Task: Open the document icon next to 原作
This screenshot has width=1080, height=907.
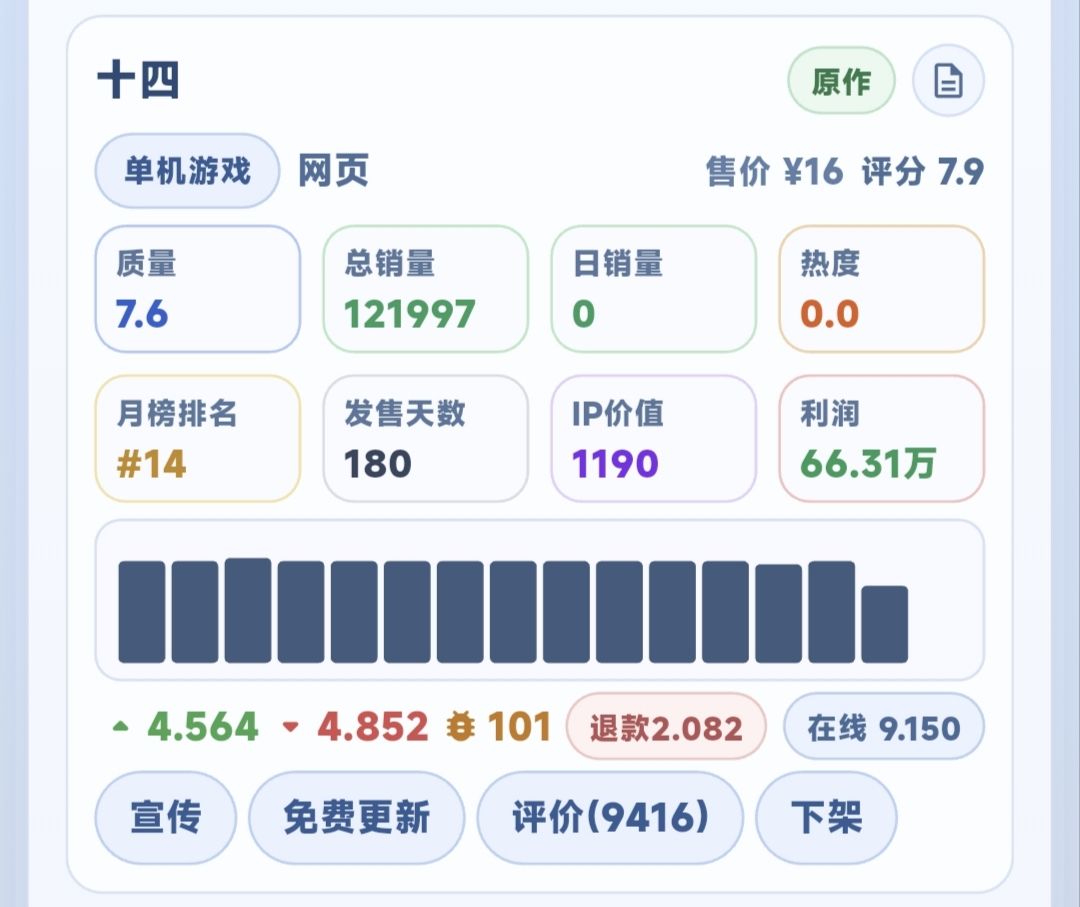Action: tap(948, 81)
